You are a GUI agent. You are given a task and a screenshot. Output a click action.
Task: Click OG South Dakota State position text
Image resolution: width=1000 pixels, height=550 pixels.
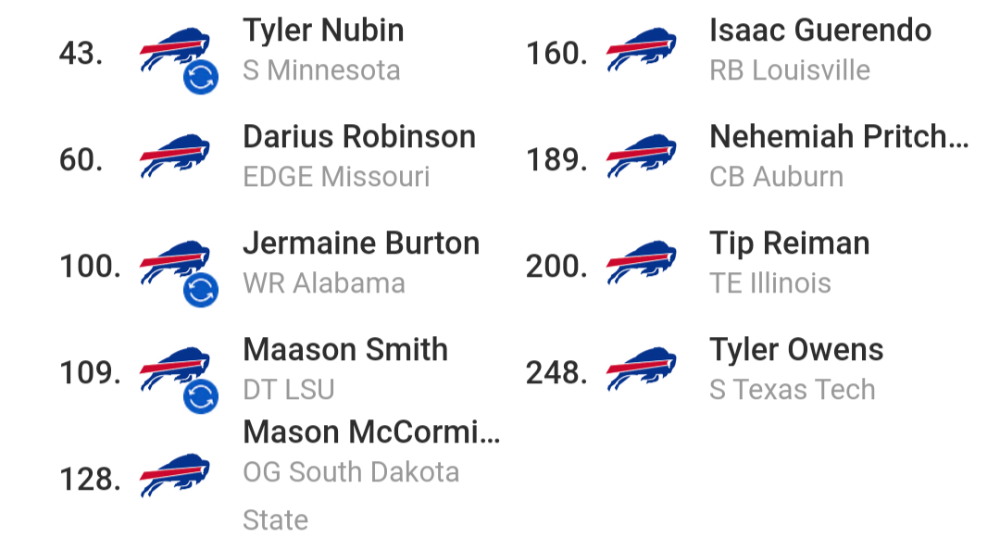[351, 496]
